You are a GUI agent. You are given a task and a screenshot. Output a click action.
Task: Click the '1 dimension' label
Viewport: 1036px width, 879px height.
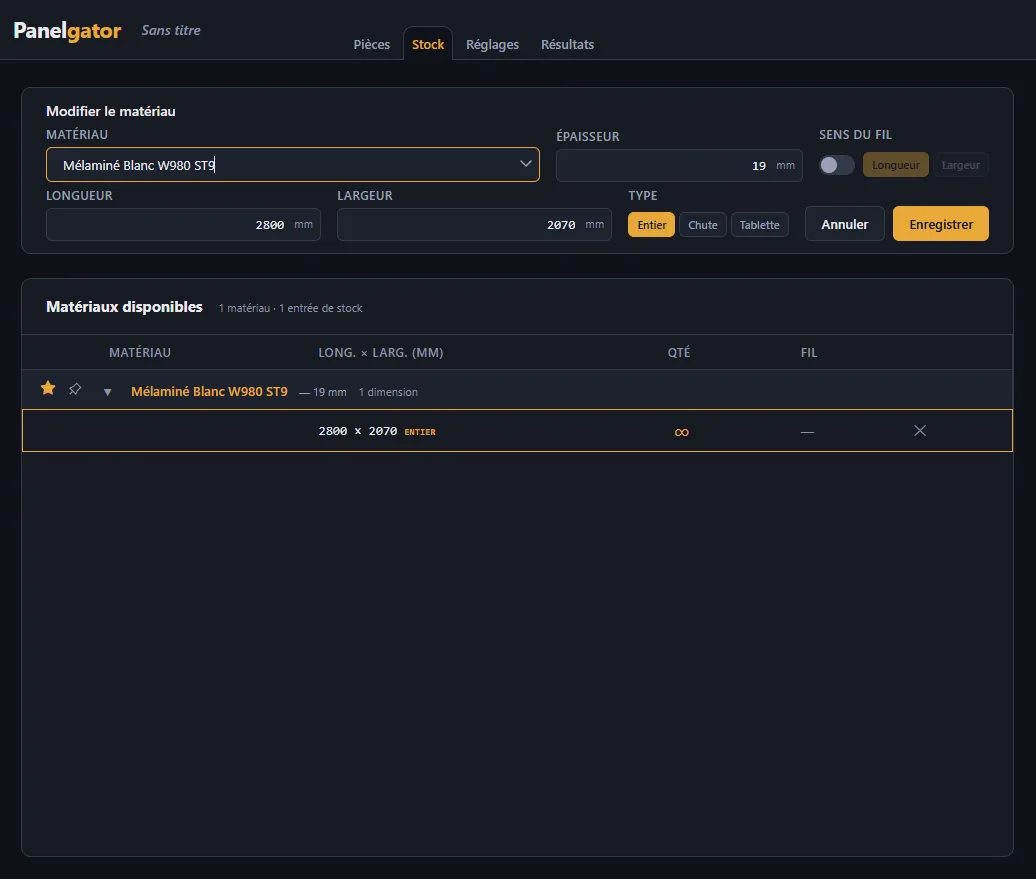pos(388,392)
